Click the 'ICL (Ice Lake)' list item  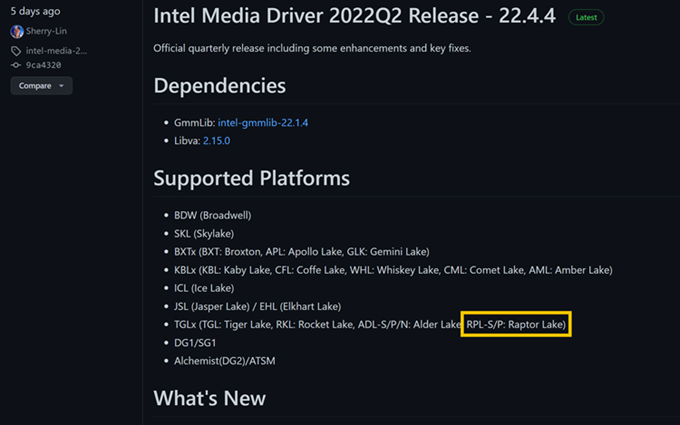[204, 288]
